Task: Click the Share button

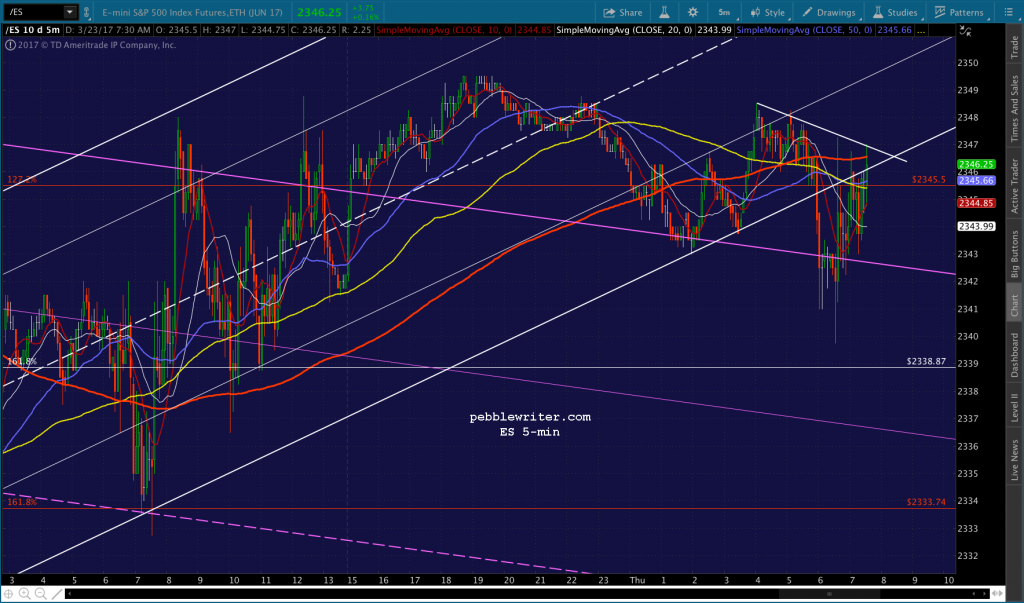Action: point(623,12)
